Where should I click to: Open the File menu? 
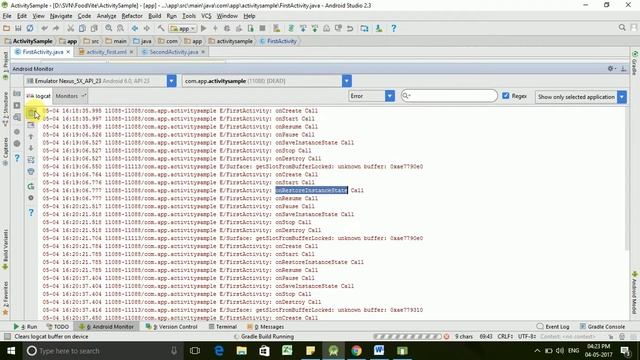pyautogui.click(x=7, y=16)
